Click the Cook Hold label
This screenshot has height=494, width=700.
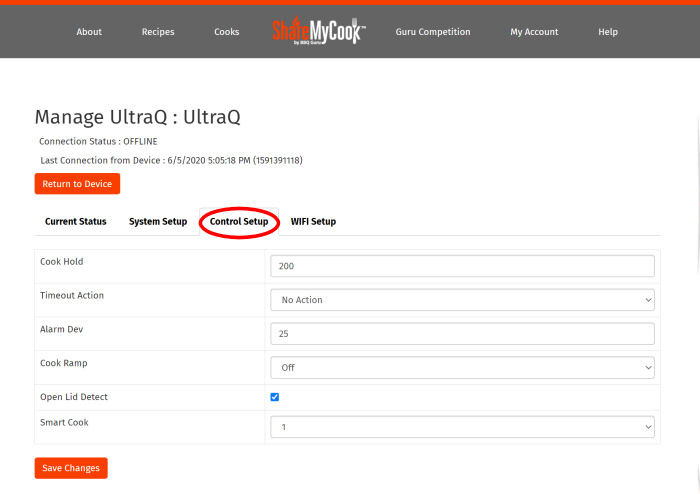pos(62,262)
